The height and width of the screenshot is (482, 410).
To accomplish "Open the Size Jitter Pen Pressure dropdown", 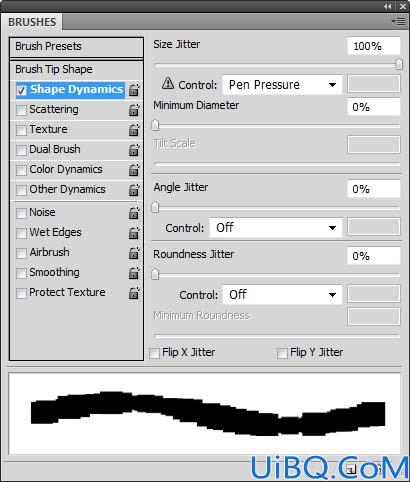I will (282, 84).
